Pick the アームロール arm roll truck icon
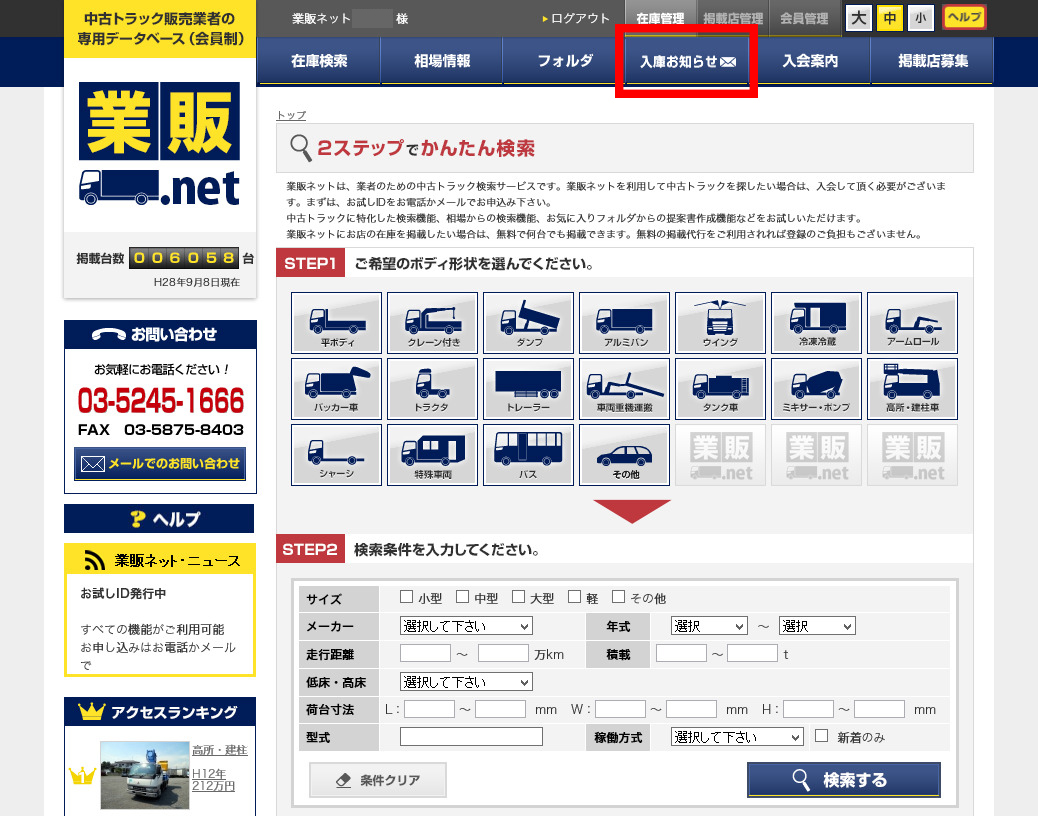The image size is (1038, 816). [x=912, y=323]
